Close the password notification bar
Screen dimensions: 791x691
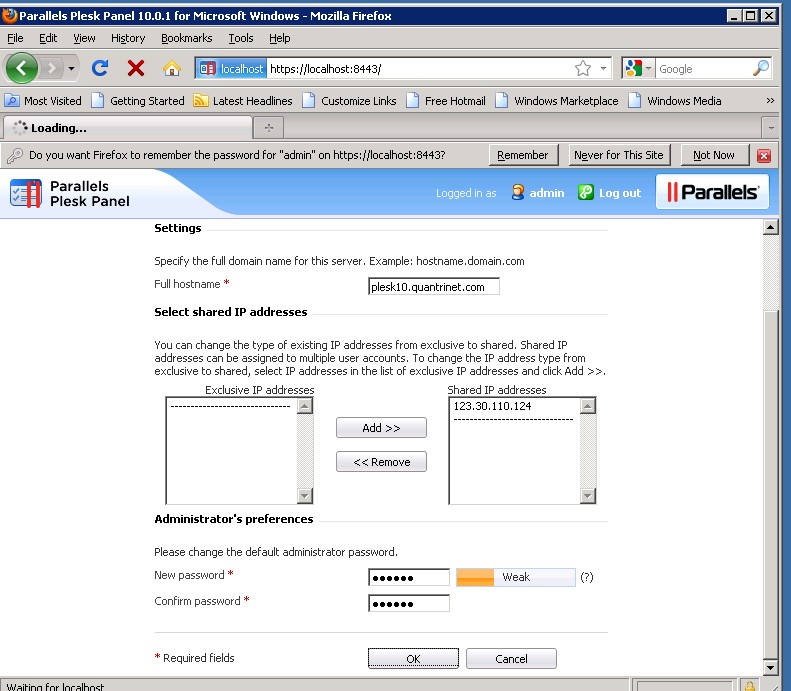click(x=764, y=155)
